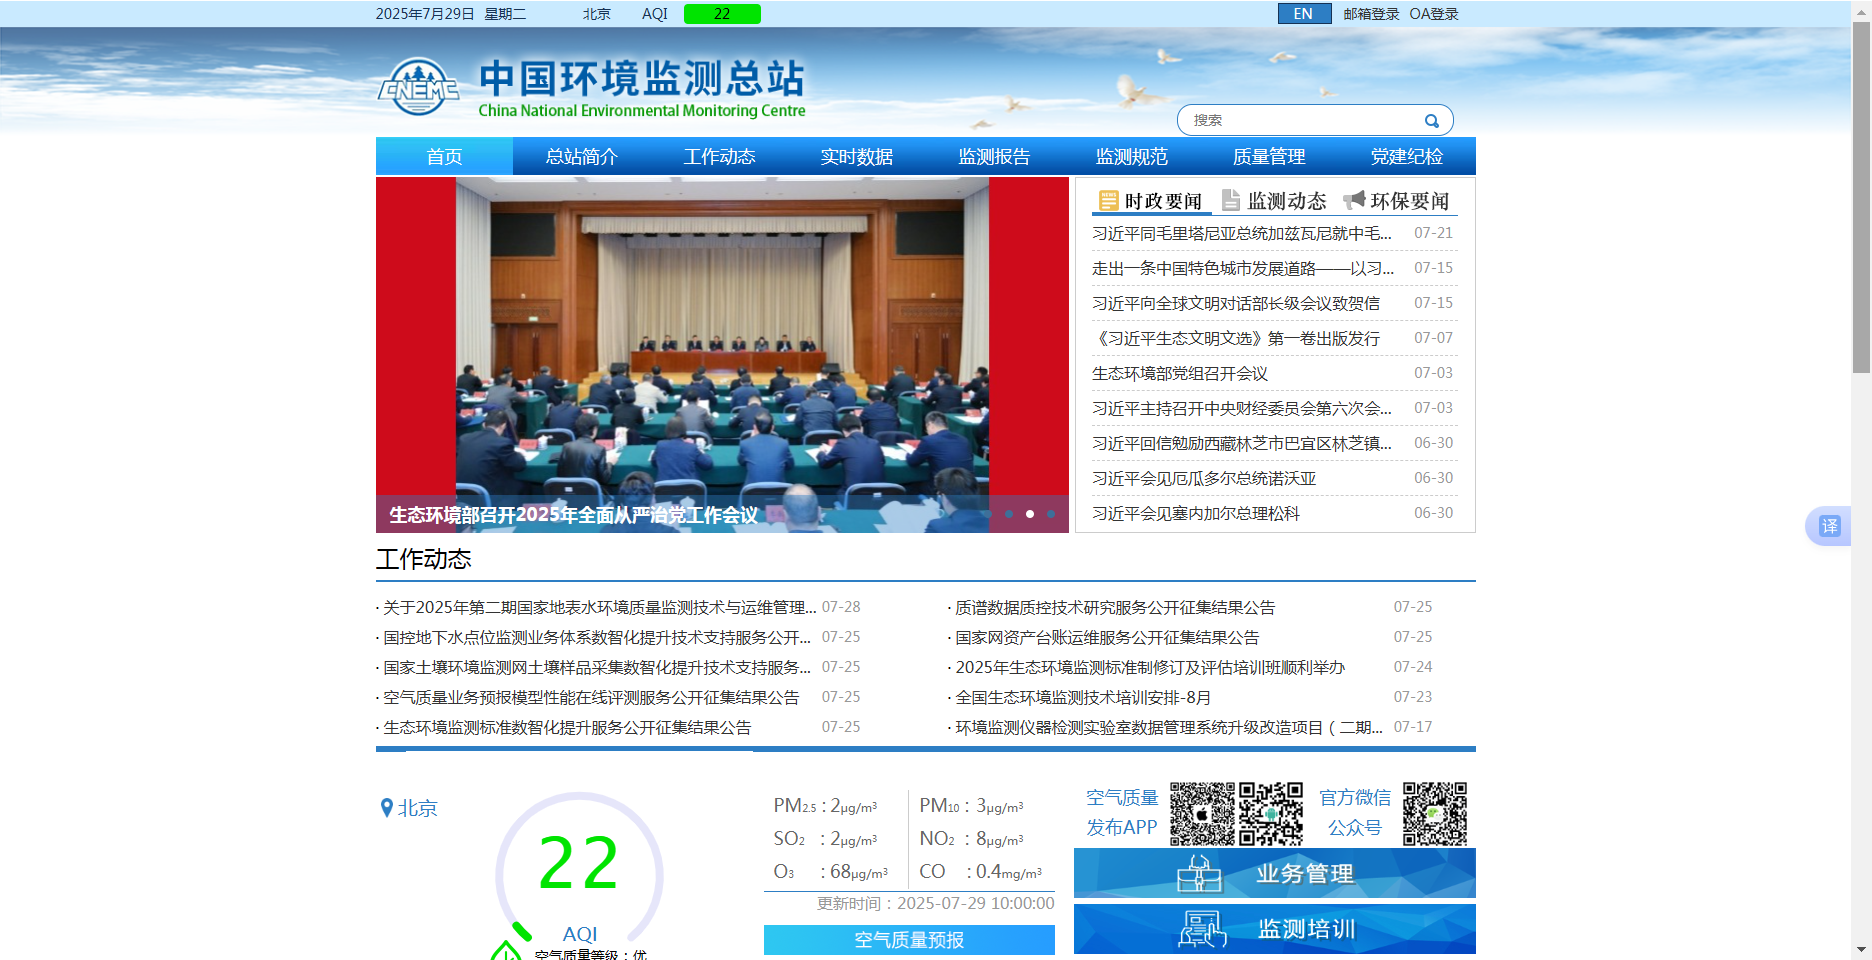
Task: Click into the 搜索 search field
Action: pyautogui.click(x=1300, y=120)
